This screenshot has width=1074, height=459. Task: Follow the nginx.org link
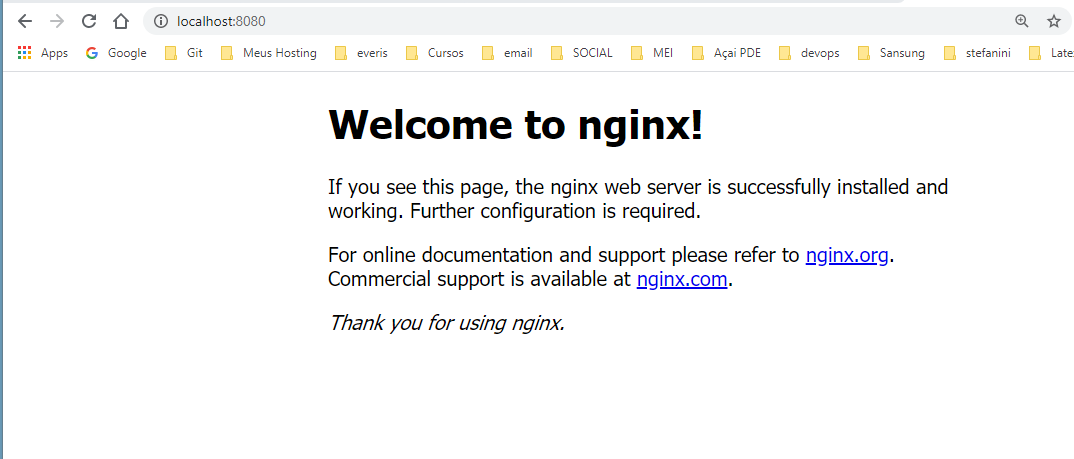point(847,255)
